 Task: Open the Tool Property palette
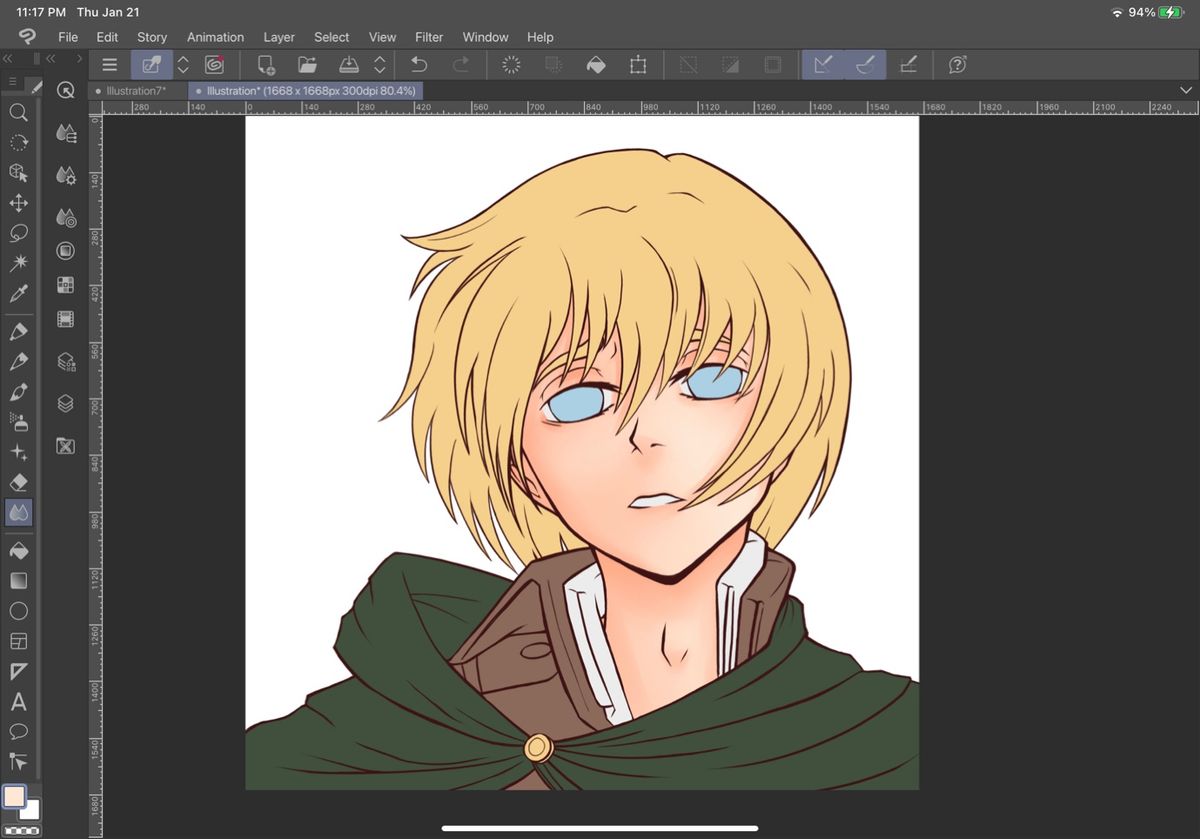66,175
